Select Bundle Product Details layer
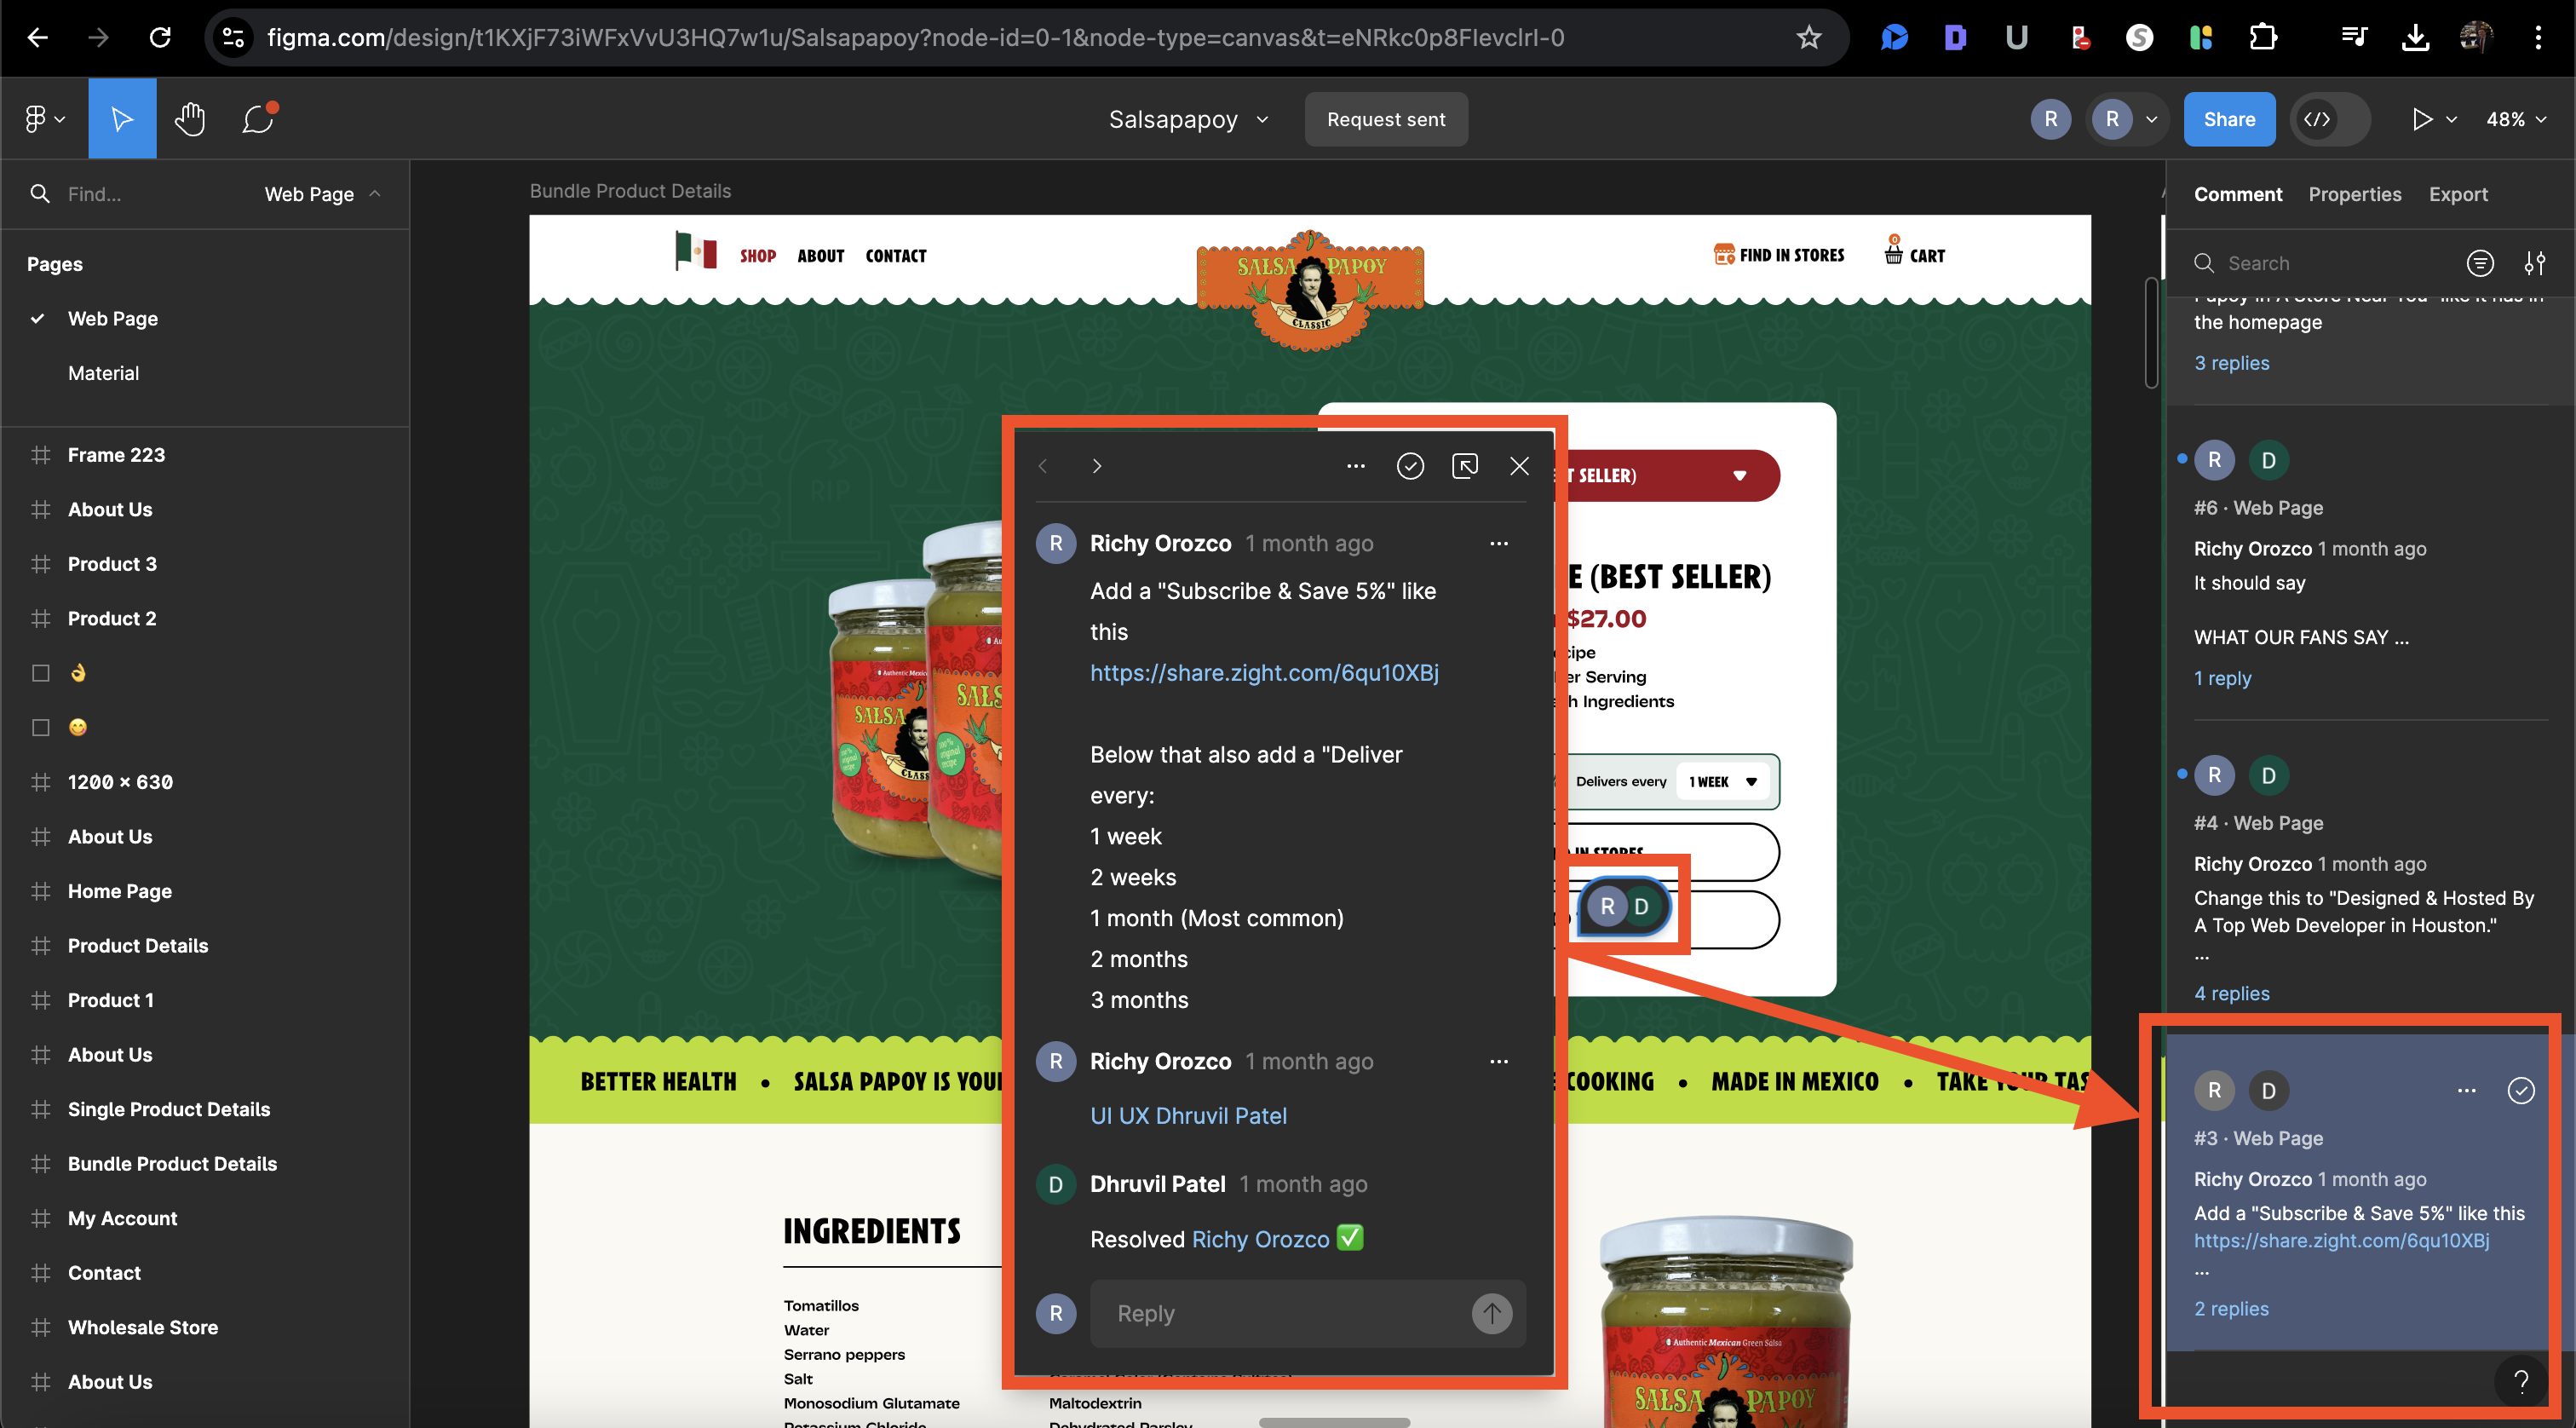This screenshot has height=1428, width=2576. [x=172, y=1162]
